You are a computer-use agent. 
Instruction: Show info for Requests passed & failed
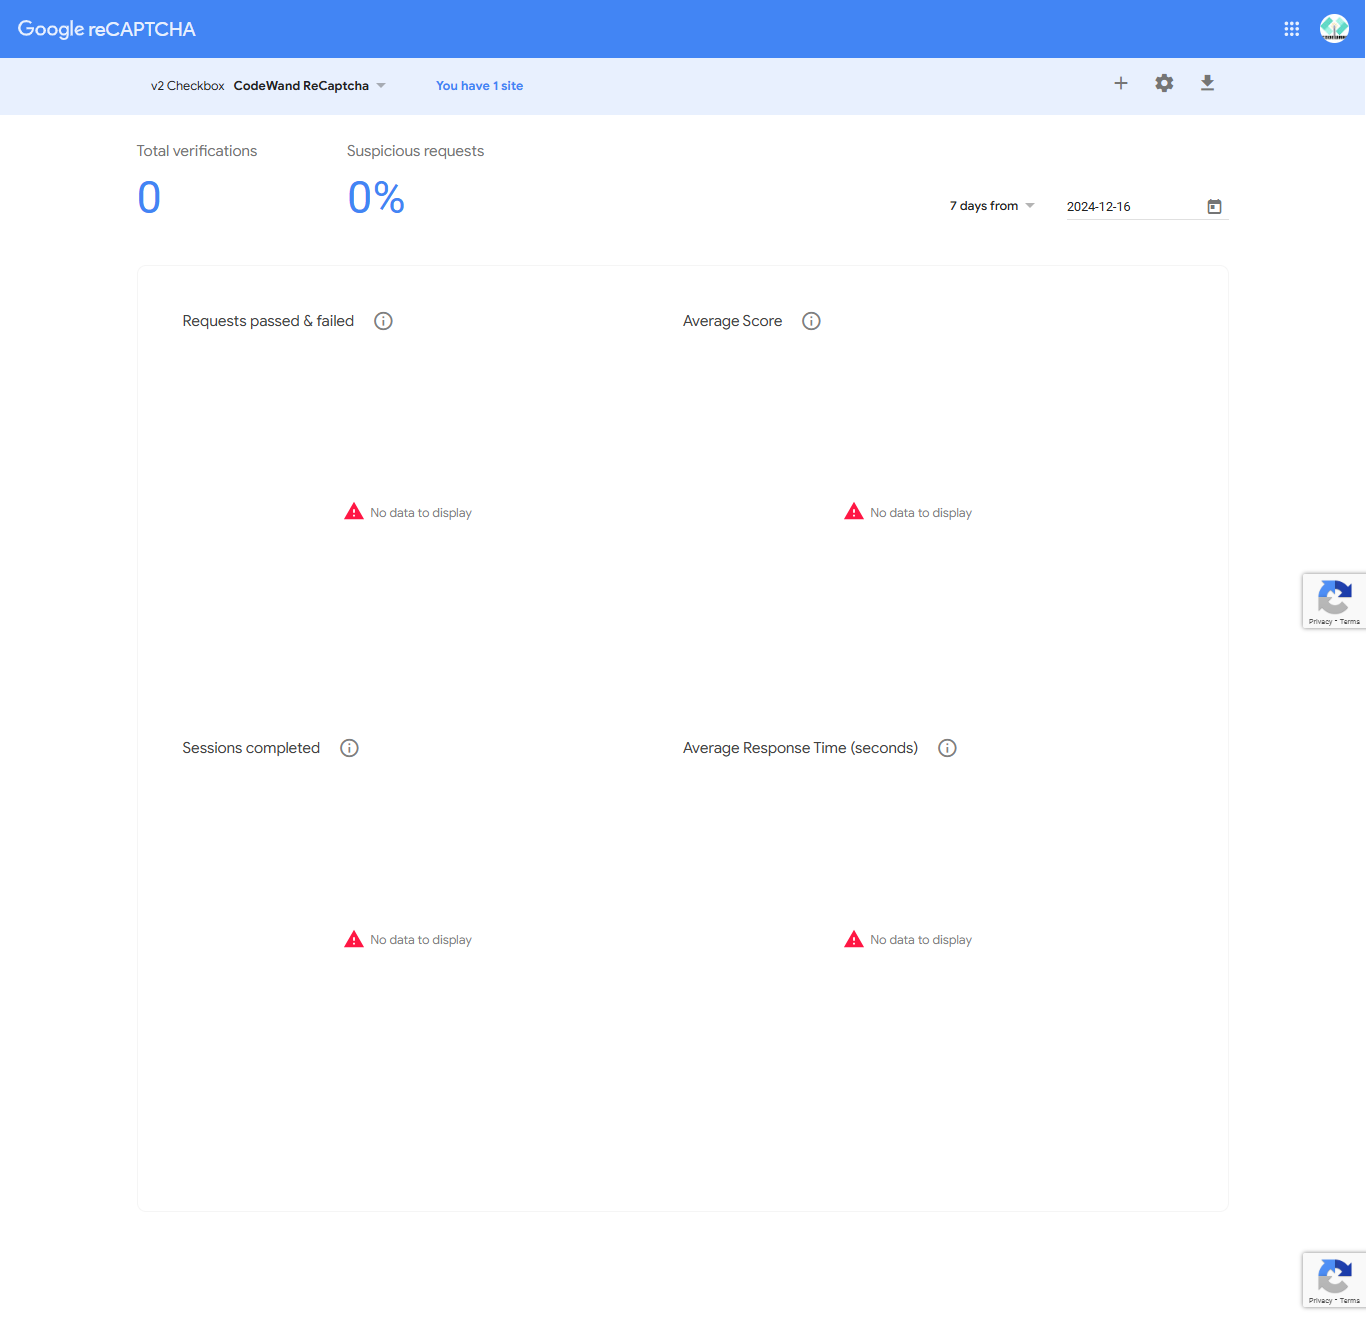tap(383, 321)
